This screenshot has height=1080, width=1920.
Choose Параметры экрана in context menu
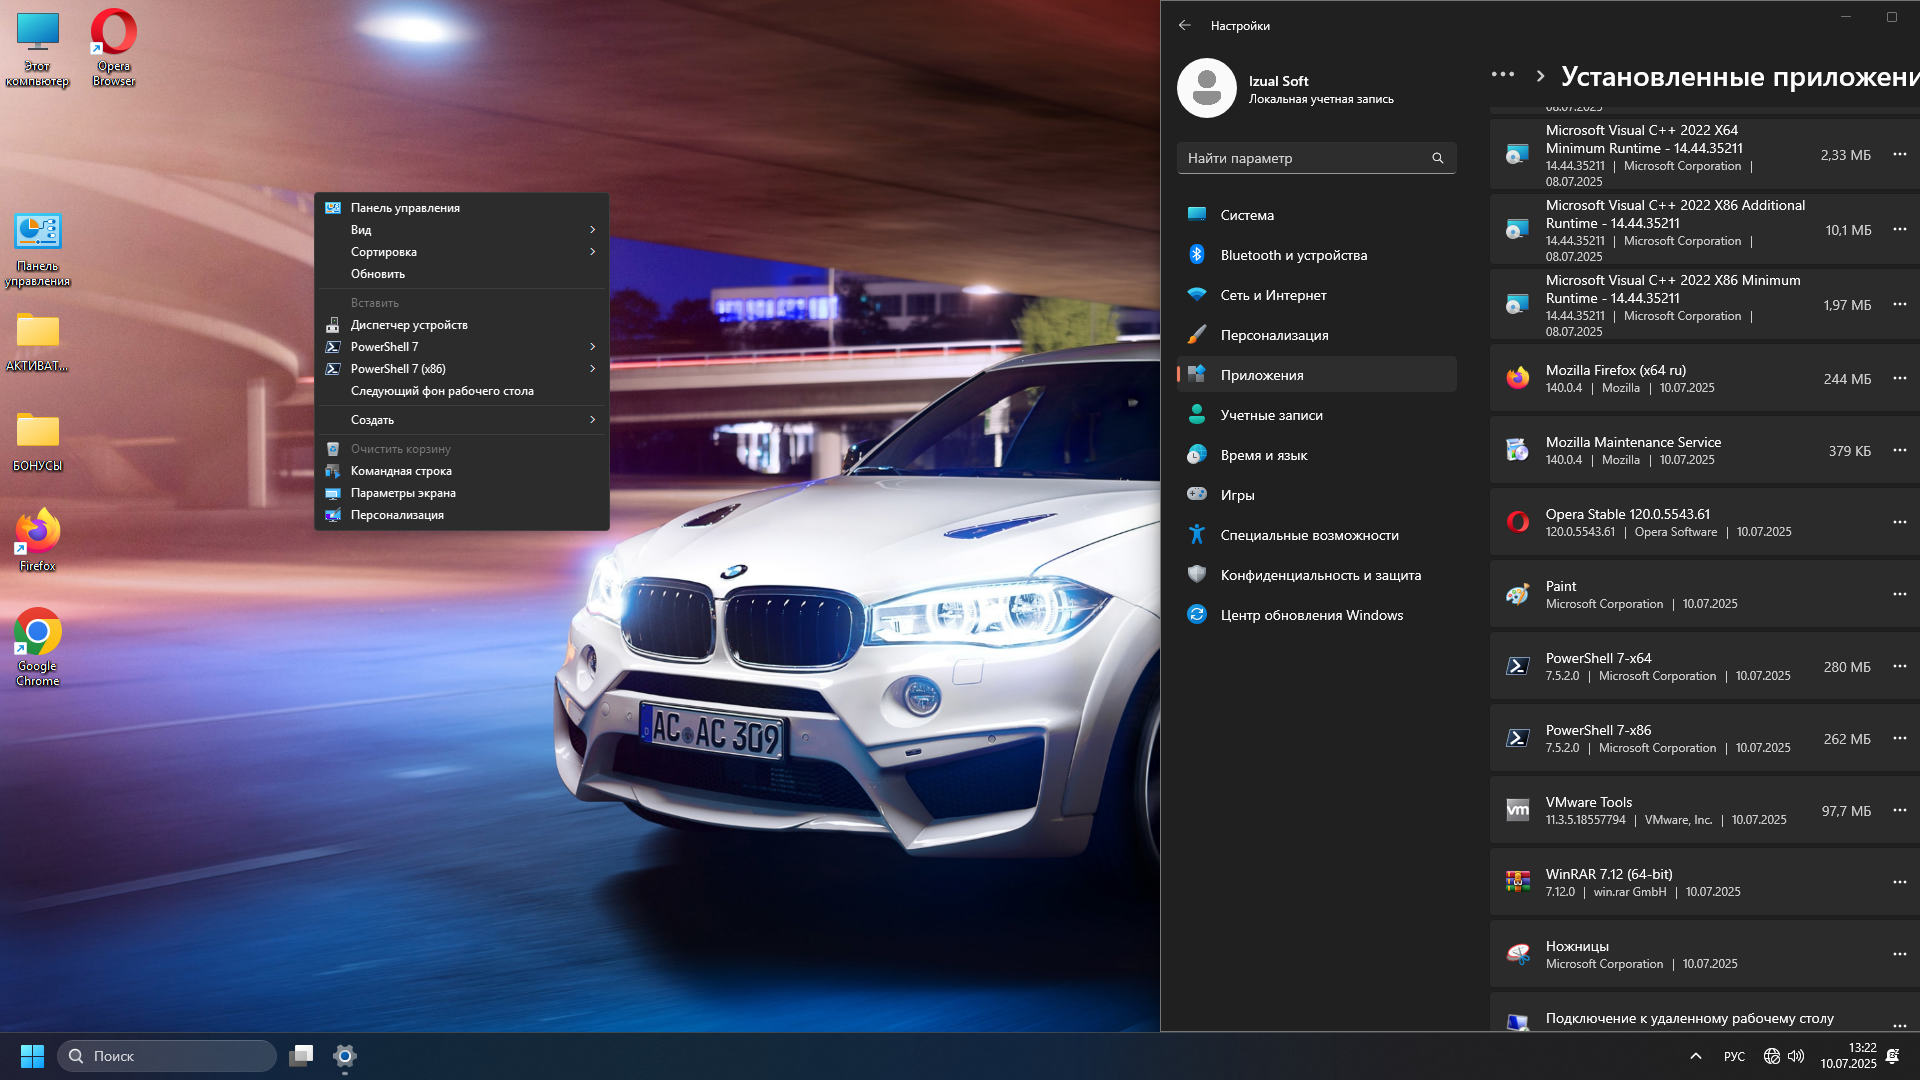point(462,493)
